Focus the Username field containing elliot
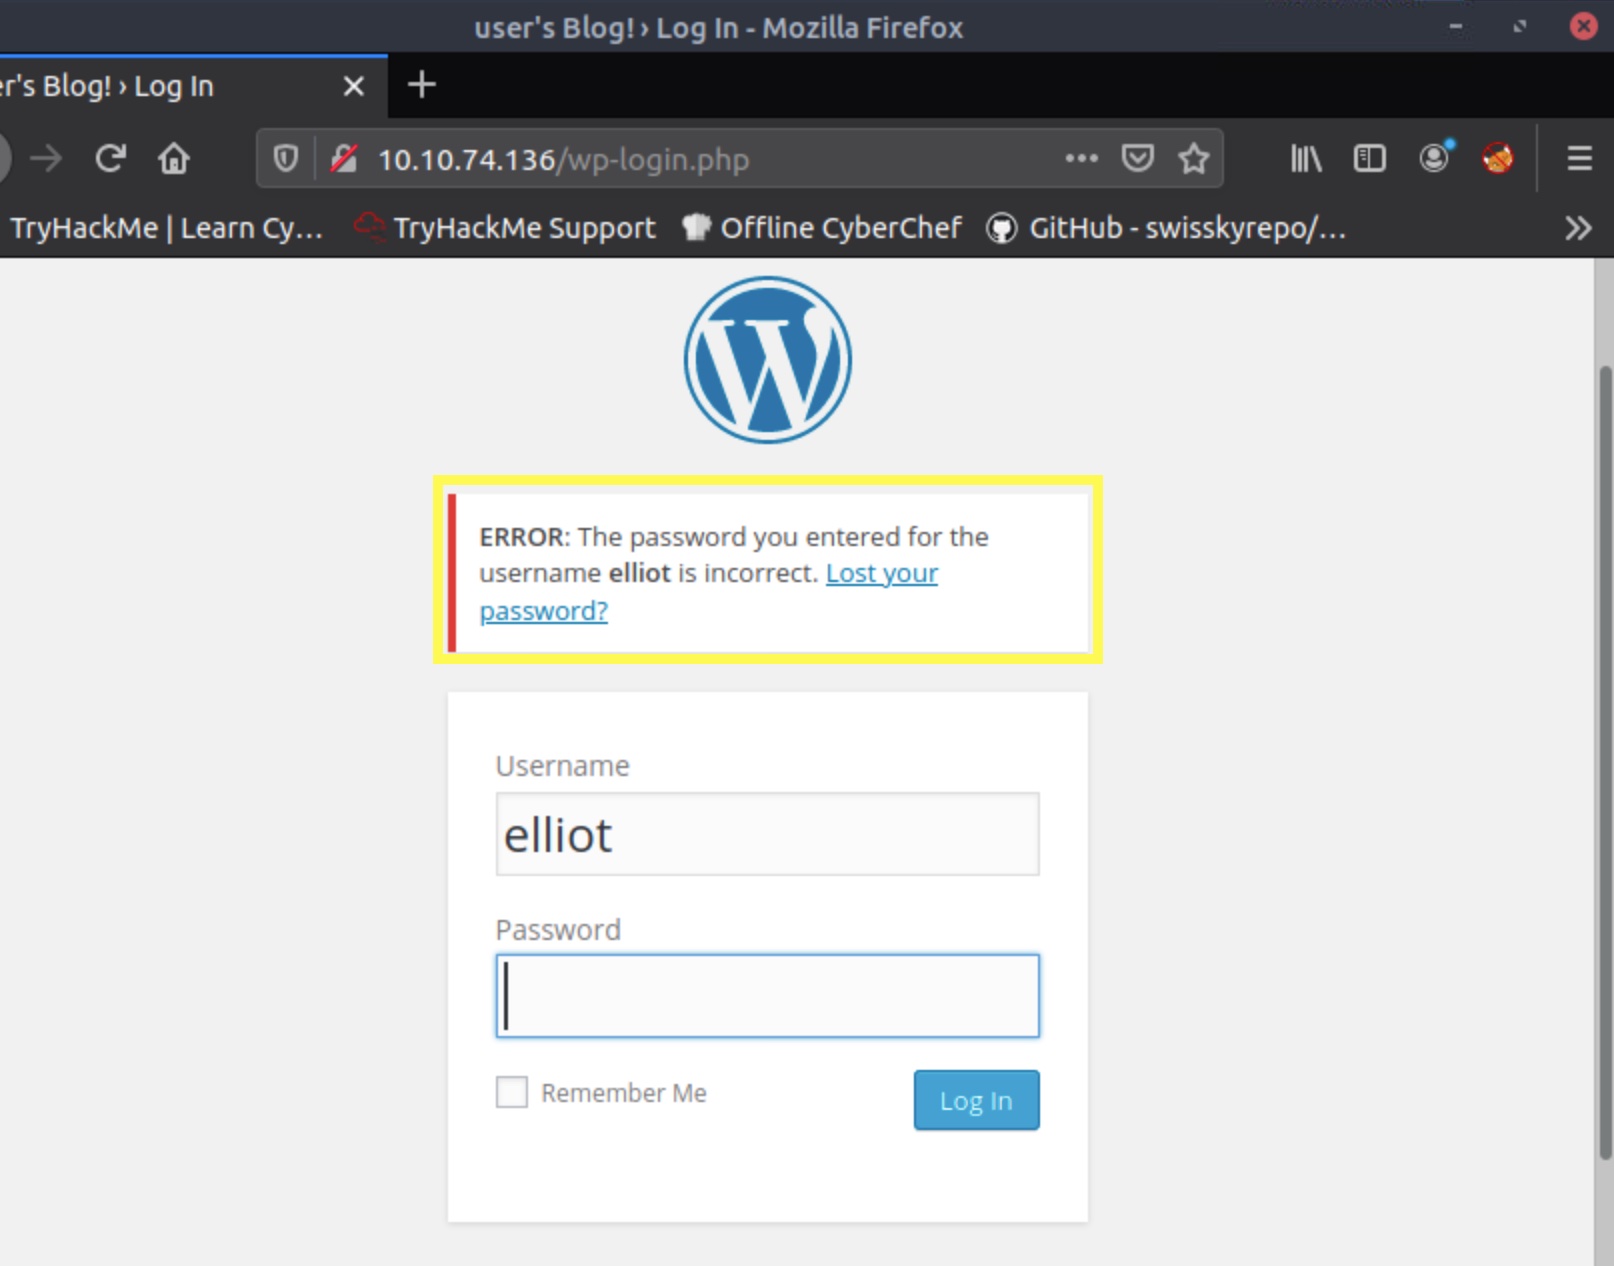The width and height of the screenshot is (1614, 1266). point(768,834)
